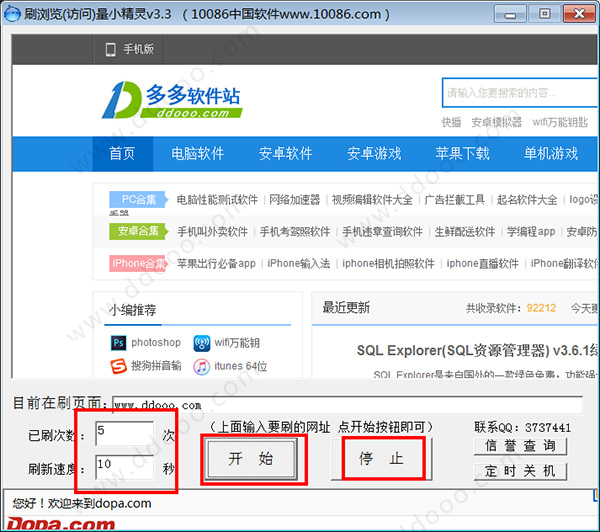Click the 开 始 start button
Image resolution: width=600 pixels, height=532 pixels.
251,459
